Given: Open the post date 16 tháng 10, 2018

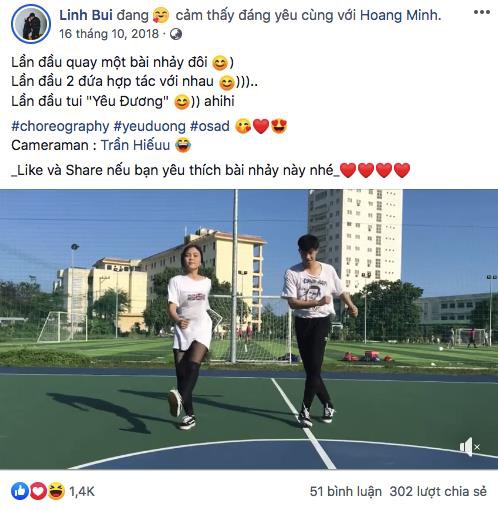Looking at the screenshot, I should coord(109,34).
